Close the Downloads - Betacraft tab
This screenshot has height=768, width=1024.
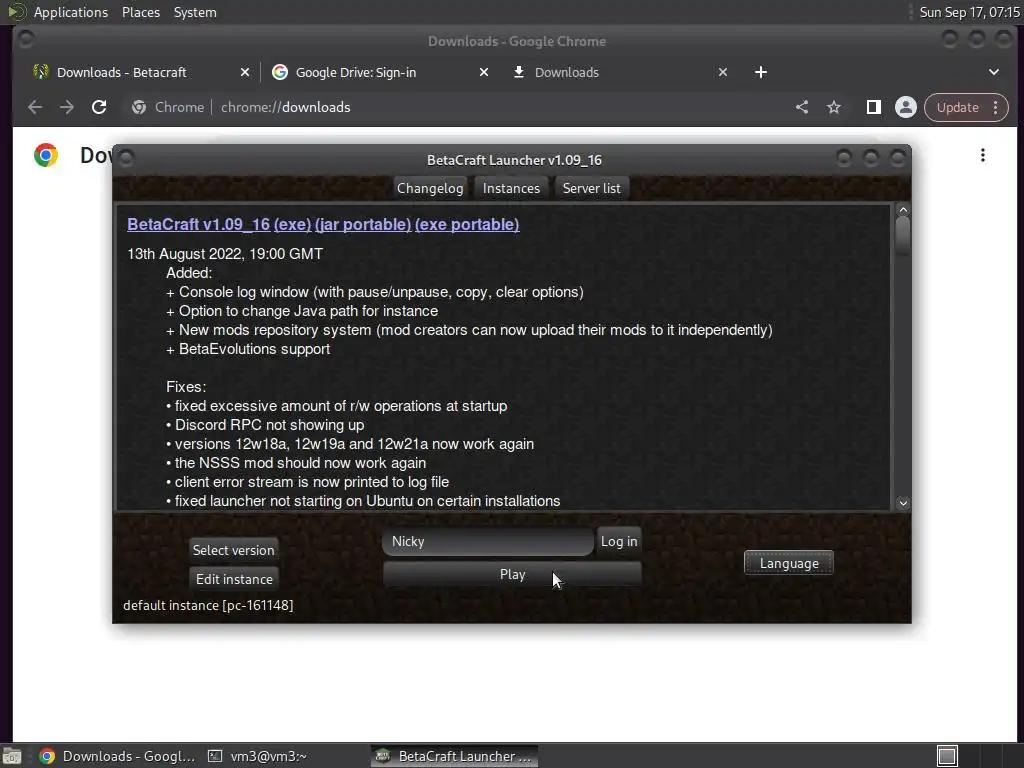click(x=245, y=72)
